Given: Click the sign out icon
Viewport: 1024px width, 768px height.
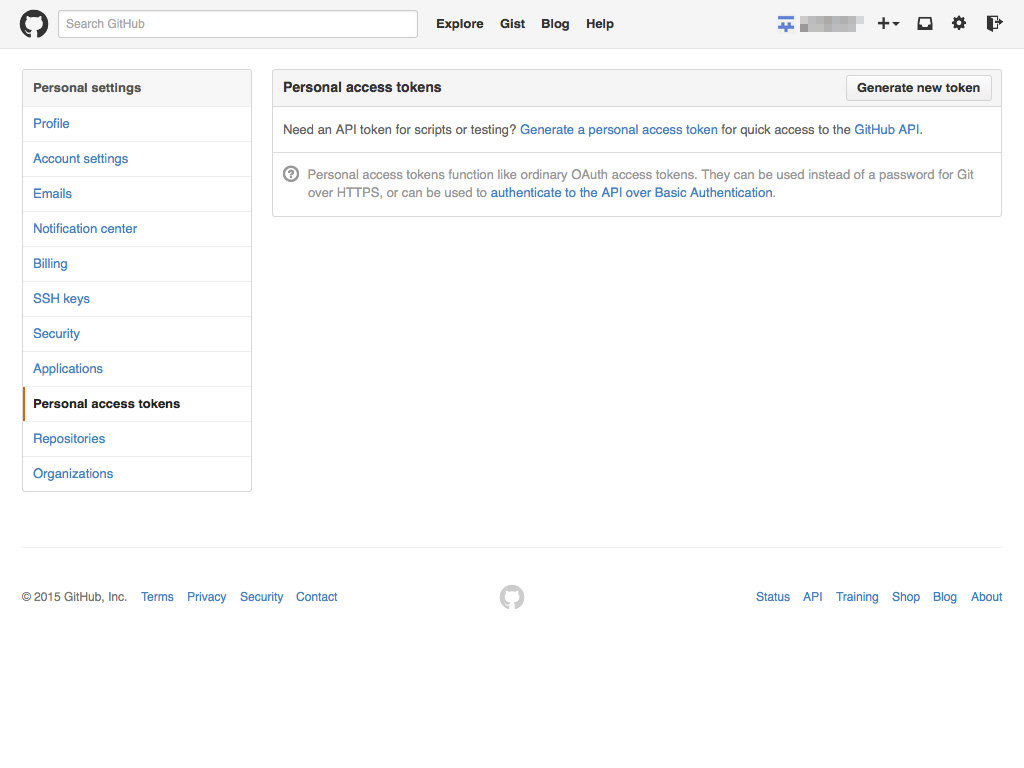Looking at the screenshot, I should tap(993, 24).
